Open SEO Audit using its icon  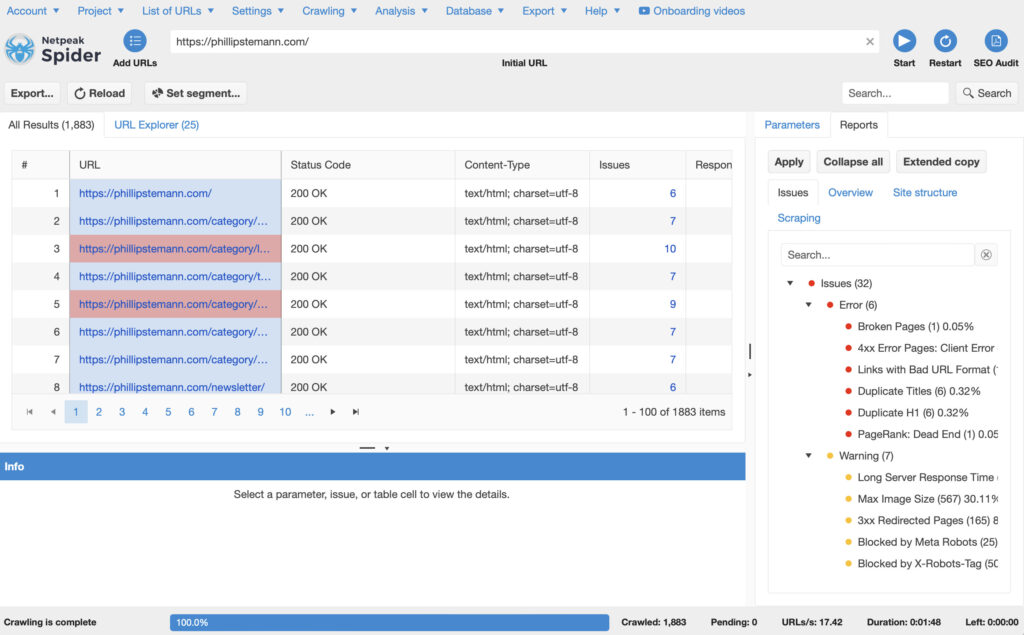[x=994, y=42]
